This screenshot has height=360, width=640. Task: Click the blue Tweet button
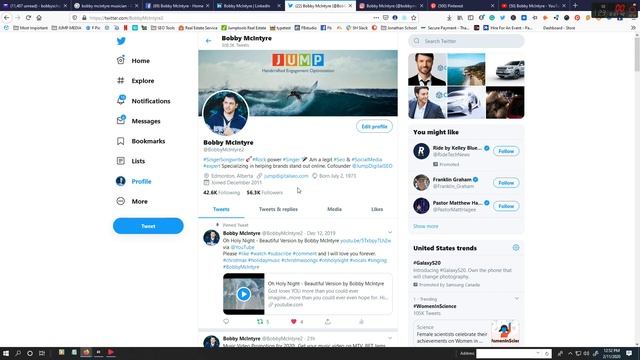(148, 226)
